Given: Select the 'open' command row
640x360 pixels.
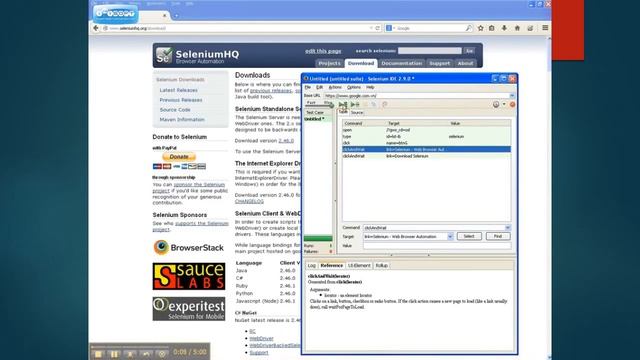Looking at the screenshot, I should pyautogui.click(x=427, y=130).
